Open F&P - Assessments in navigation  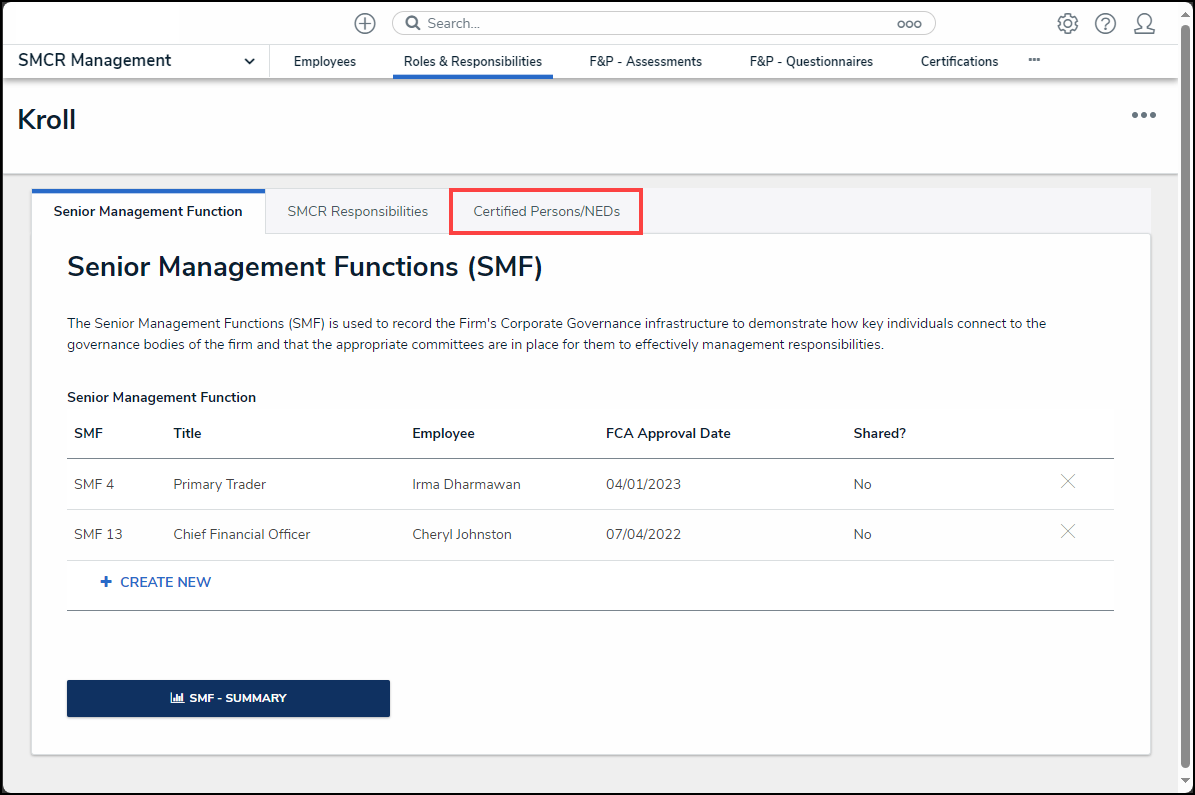pos(645,61)
